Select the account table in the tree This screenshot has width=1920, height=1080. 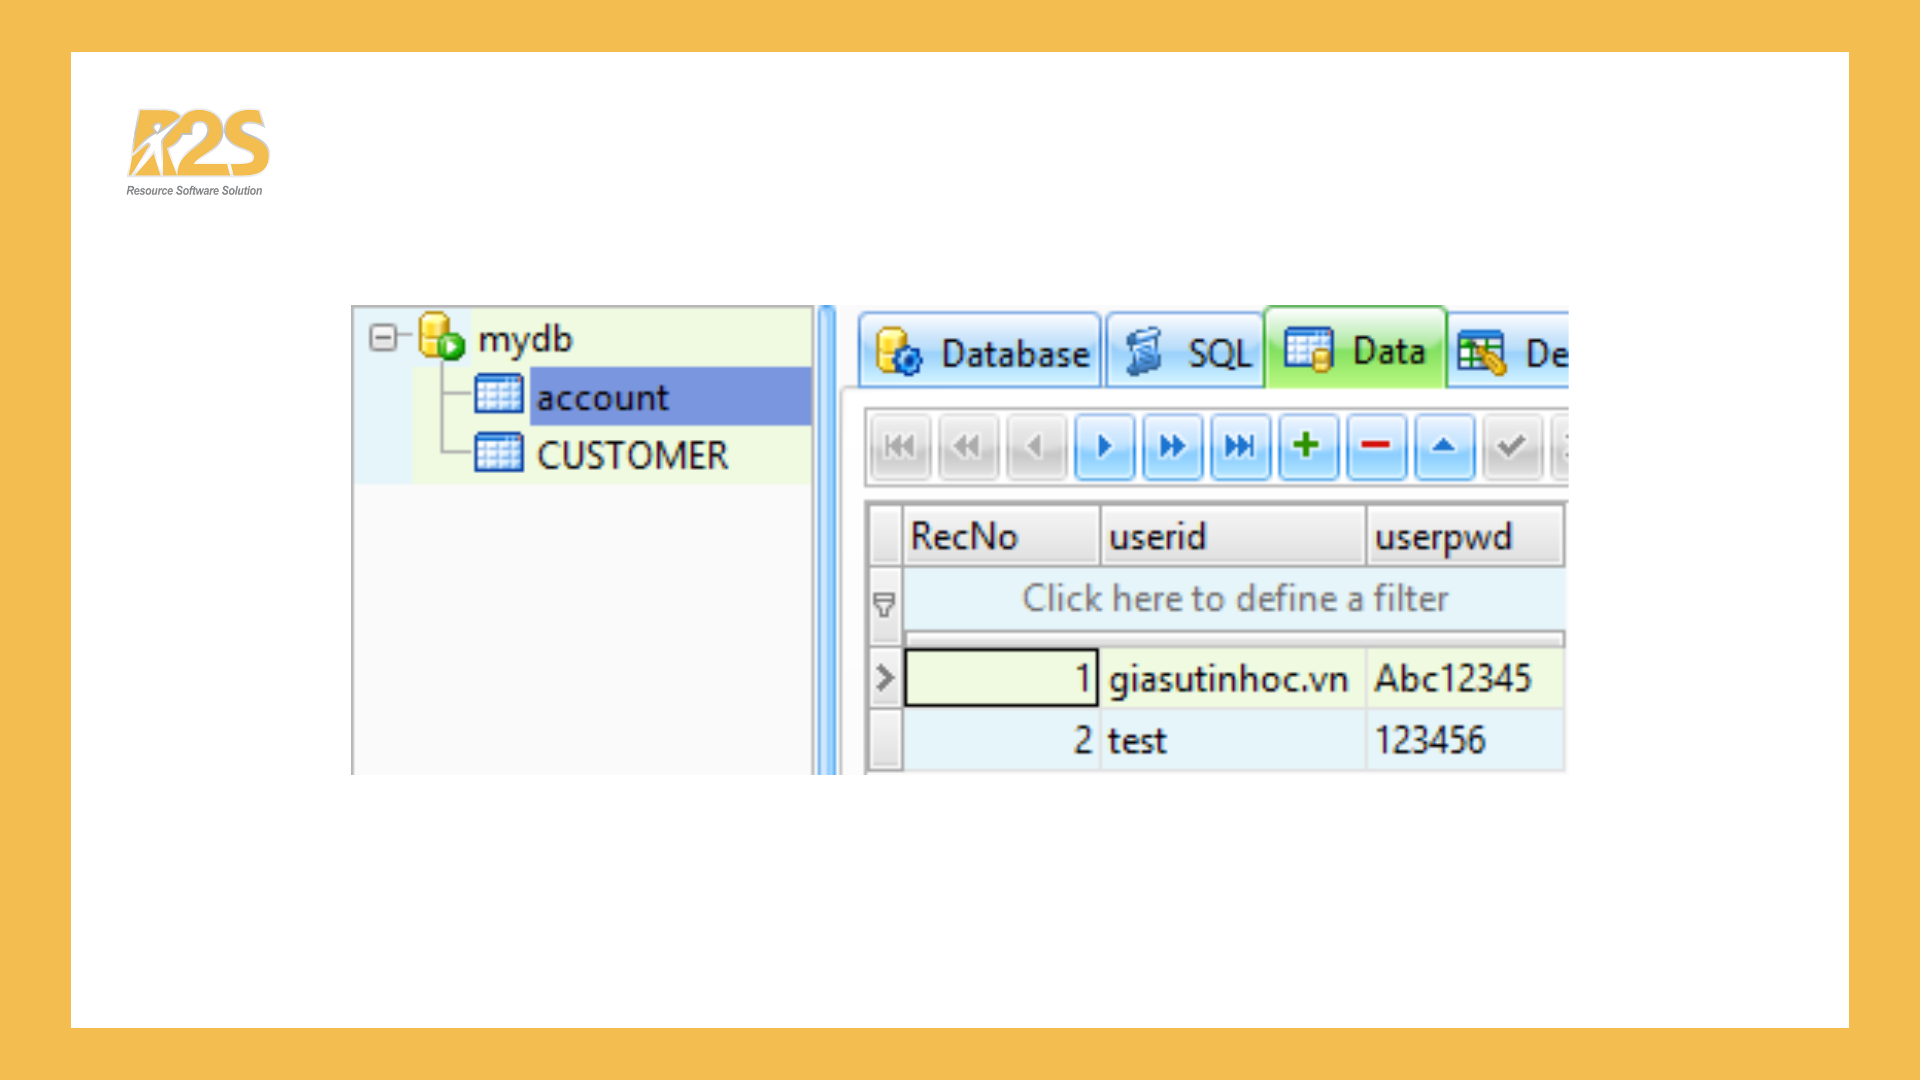coord(602,397)
